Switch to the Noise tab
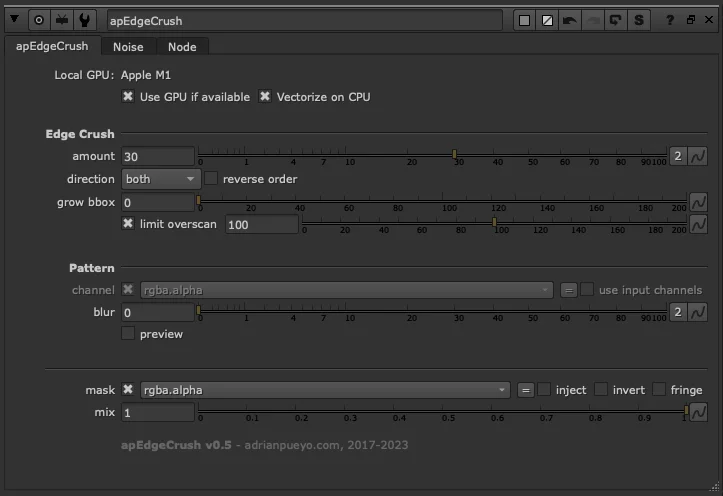The width and height of the screenshot is (723, 496). point(128,47)
